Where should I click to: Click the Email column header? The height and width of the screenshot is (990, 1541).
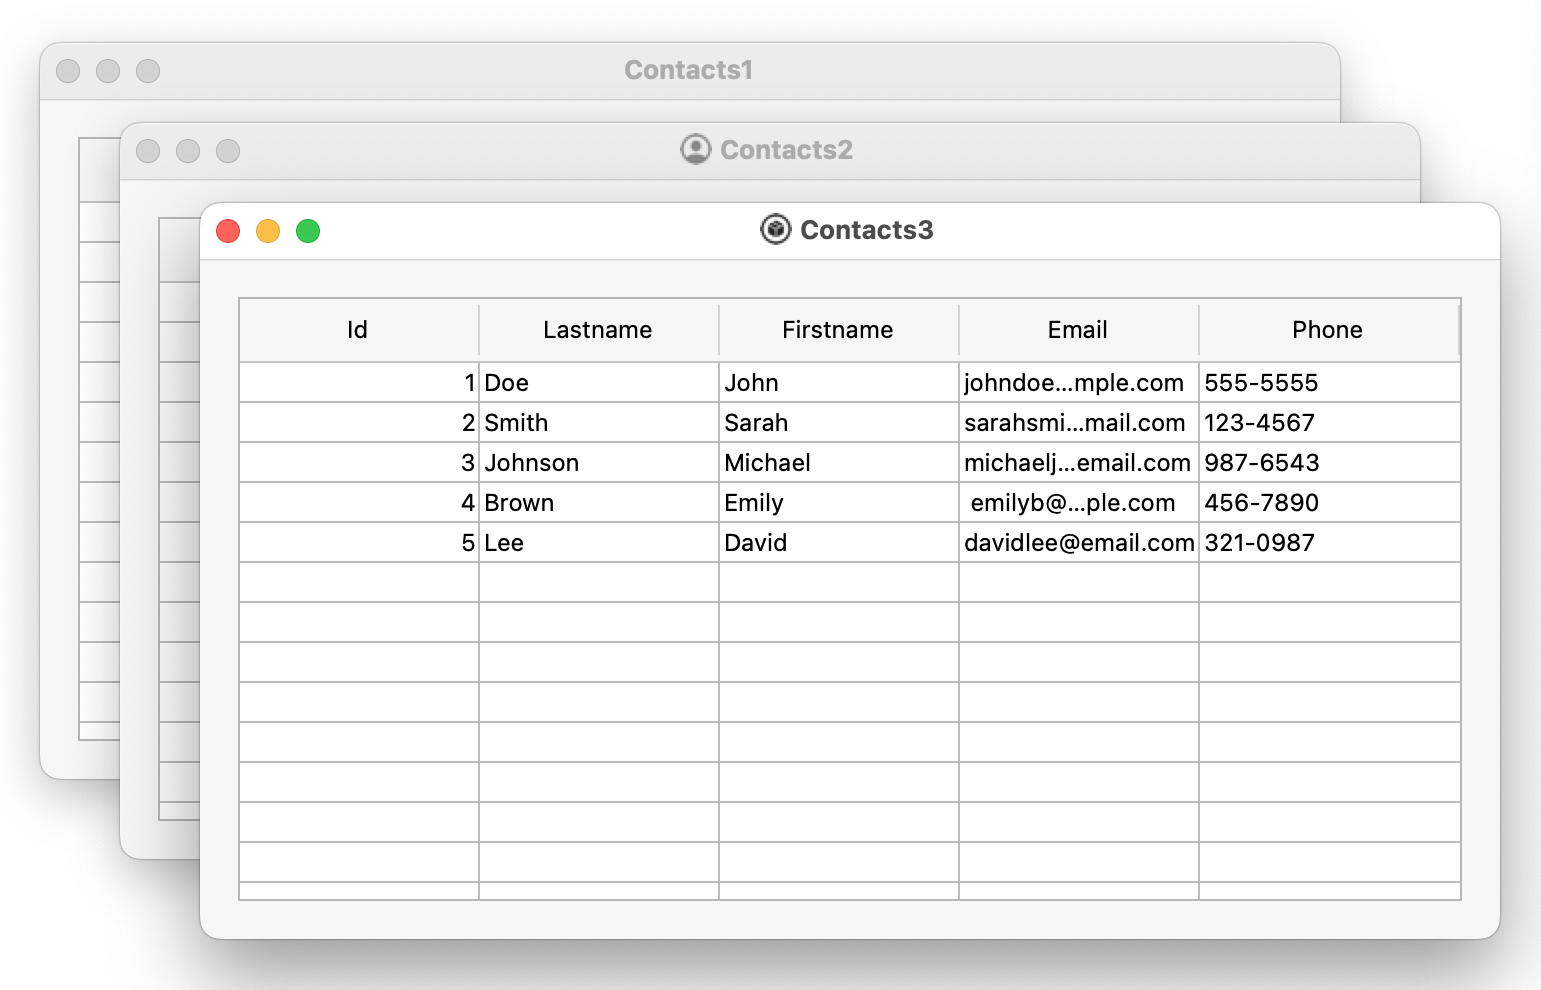[x=1077, y=330]
